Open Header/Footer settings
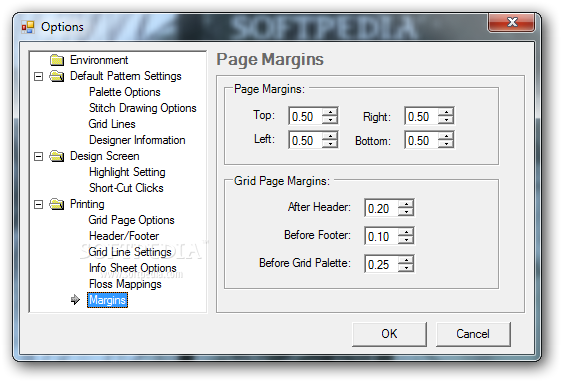 pyautogui.click(x=124, y=236)
